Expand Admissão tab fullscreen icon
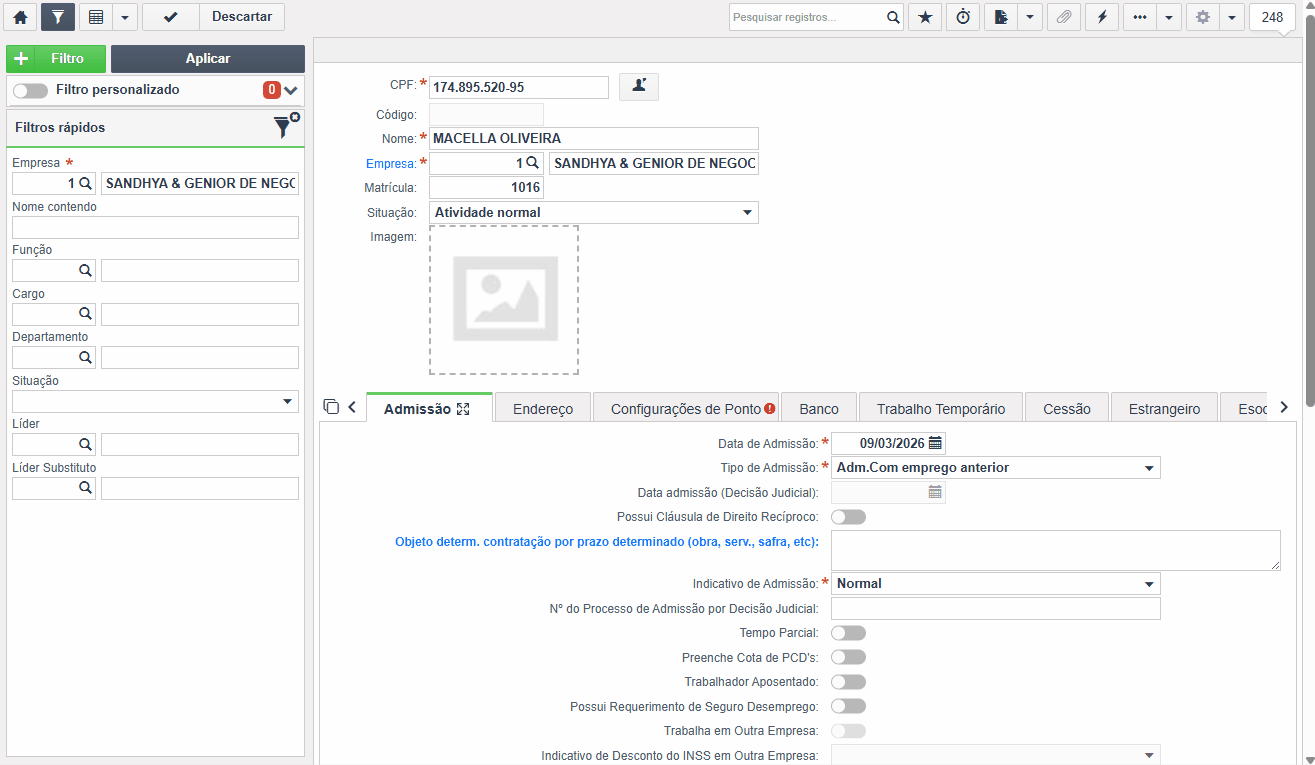This screenshot has height=765, width=1315. [463, 409]
